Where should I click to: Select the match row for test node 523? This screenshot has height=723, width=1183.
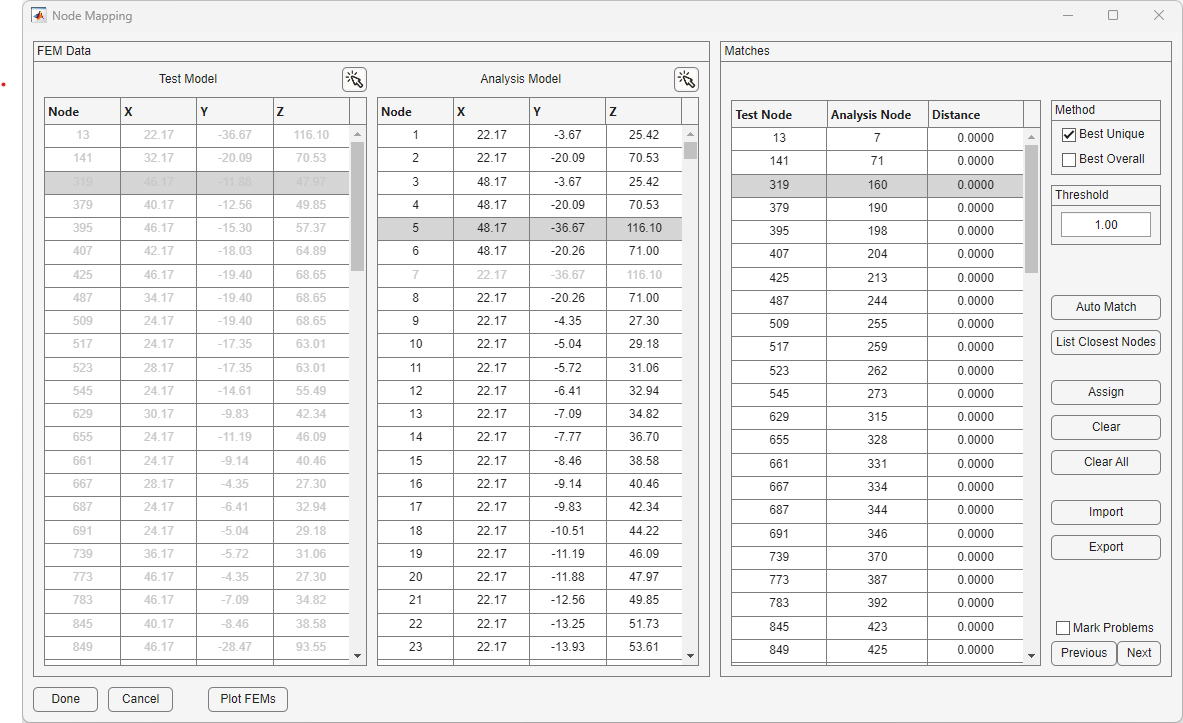[877, 371]
